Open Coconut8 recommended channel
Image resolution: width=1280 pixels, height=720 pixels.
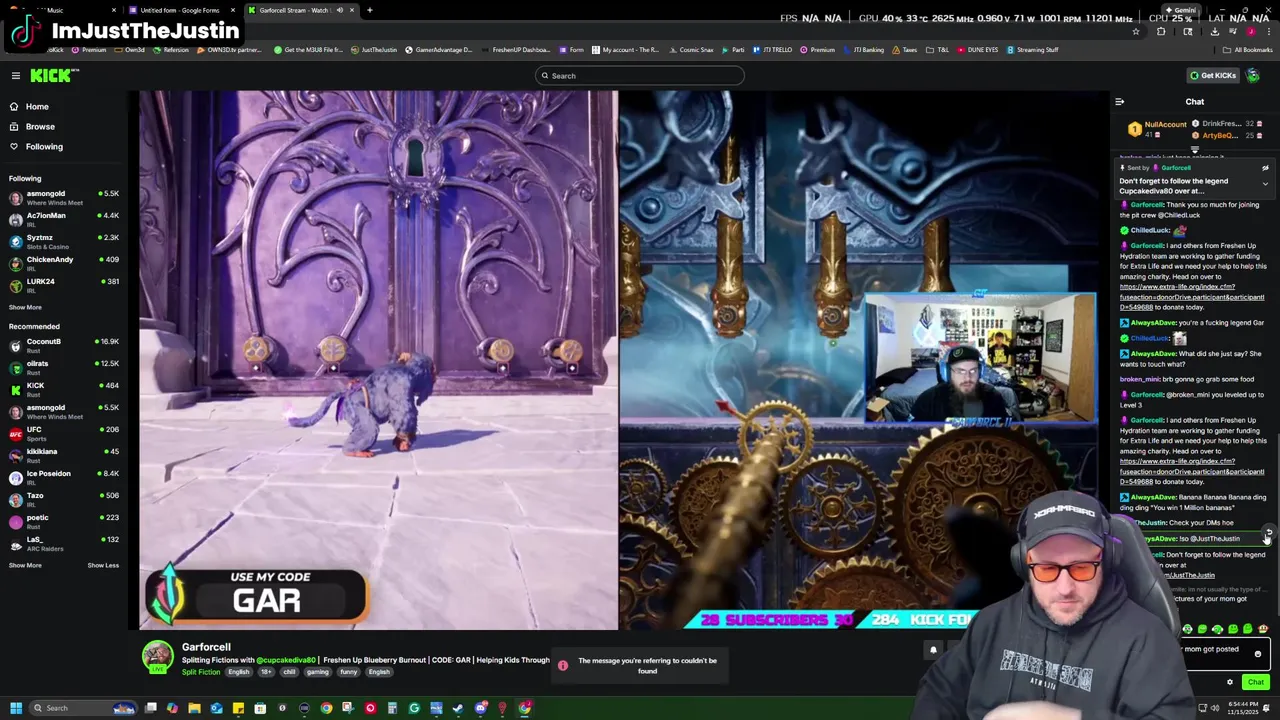click(x=62, y=345)
